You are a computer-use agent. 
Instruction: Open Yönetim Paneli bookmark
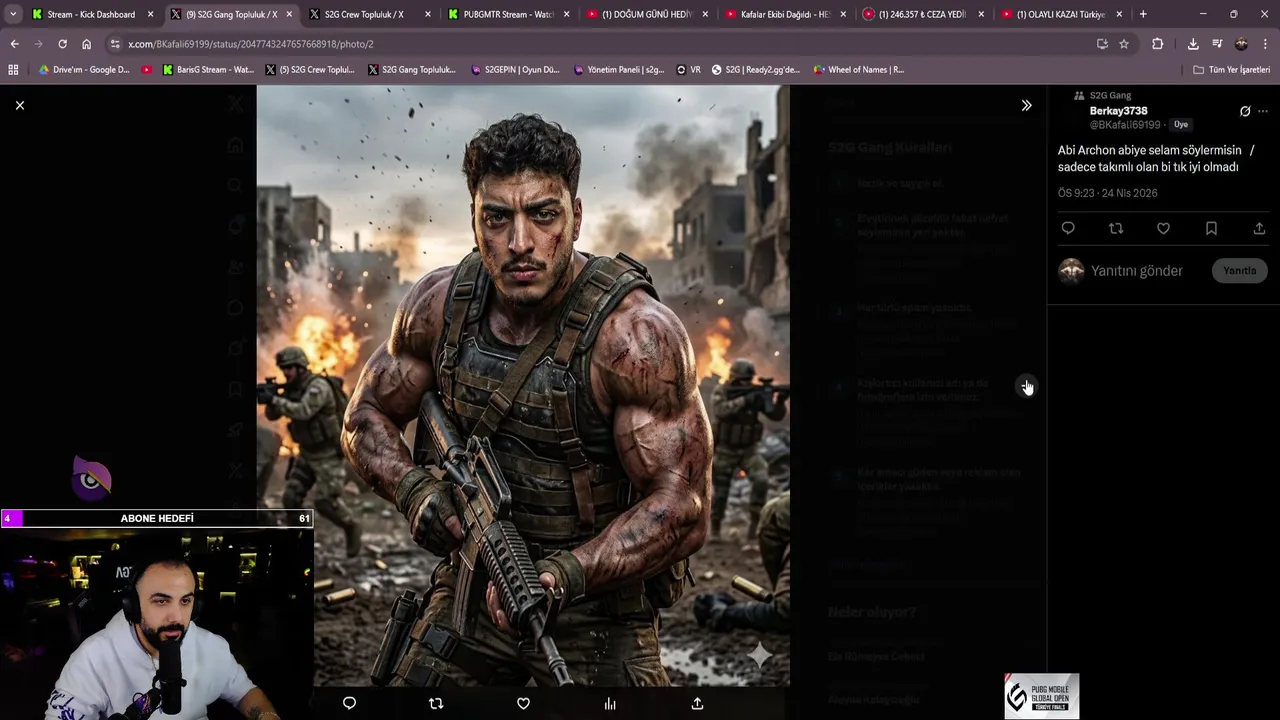tap(619, 70)
